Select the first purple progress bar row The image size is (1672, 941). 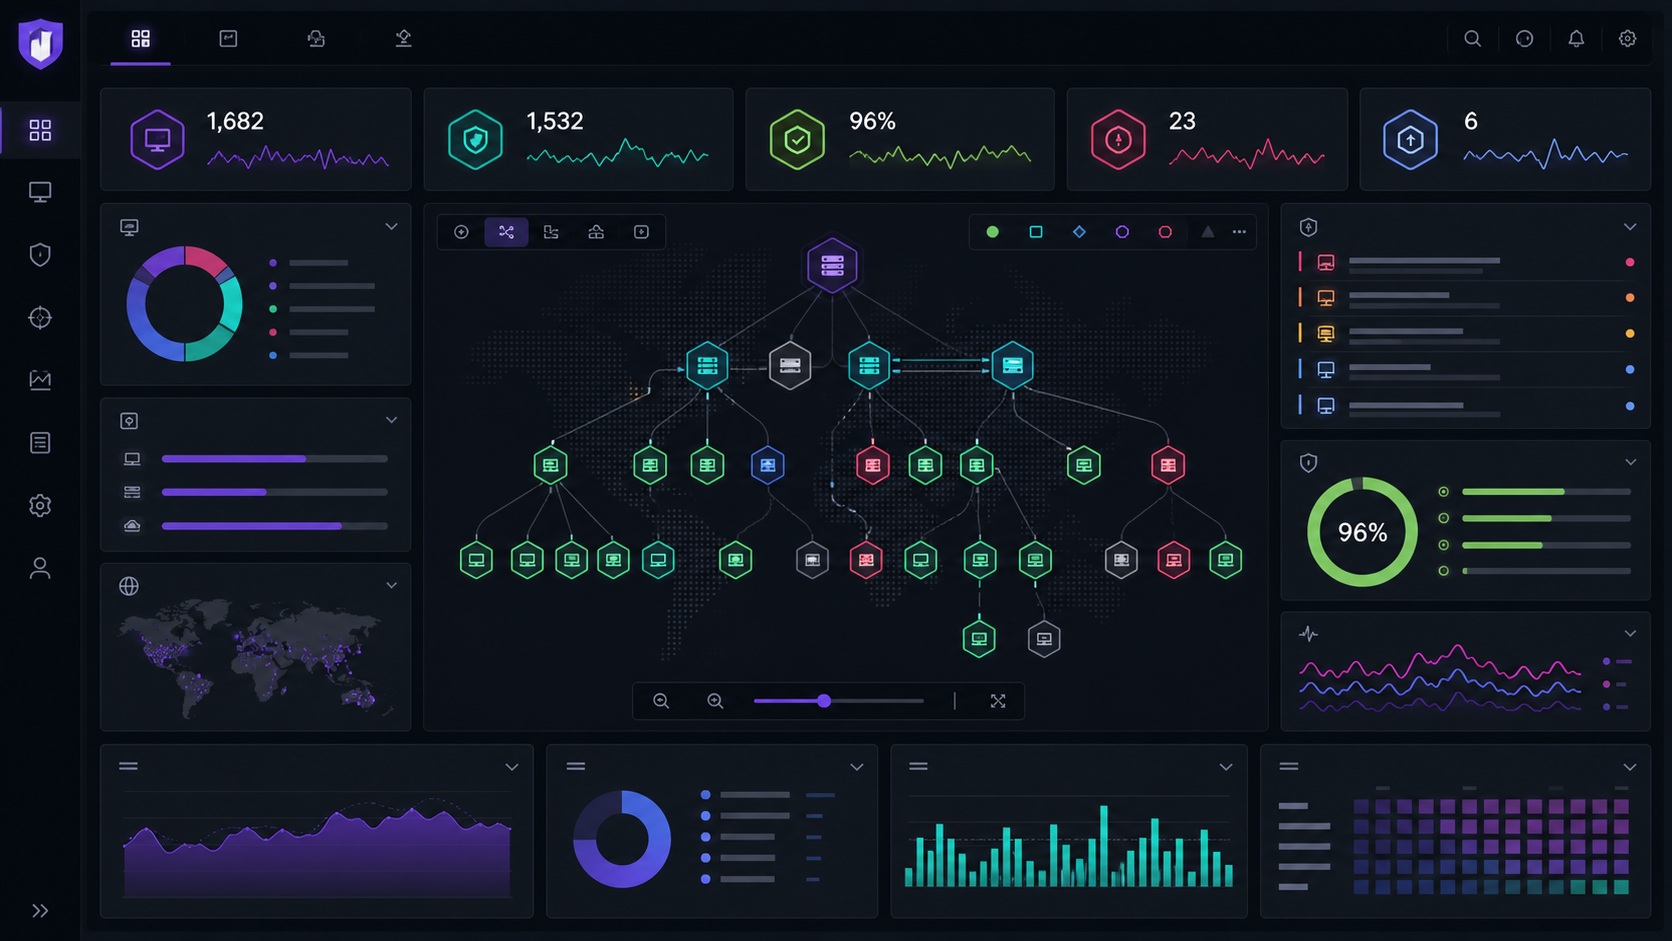click(256, 459)
